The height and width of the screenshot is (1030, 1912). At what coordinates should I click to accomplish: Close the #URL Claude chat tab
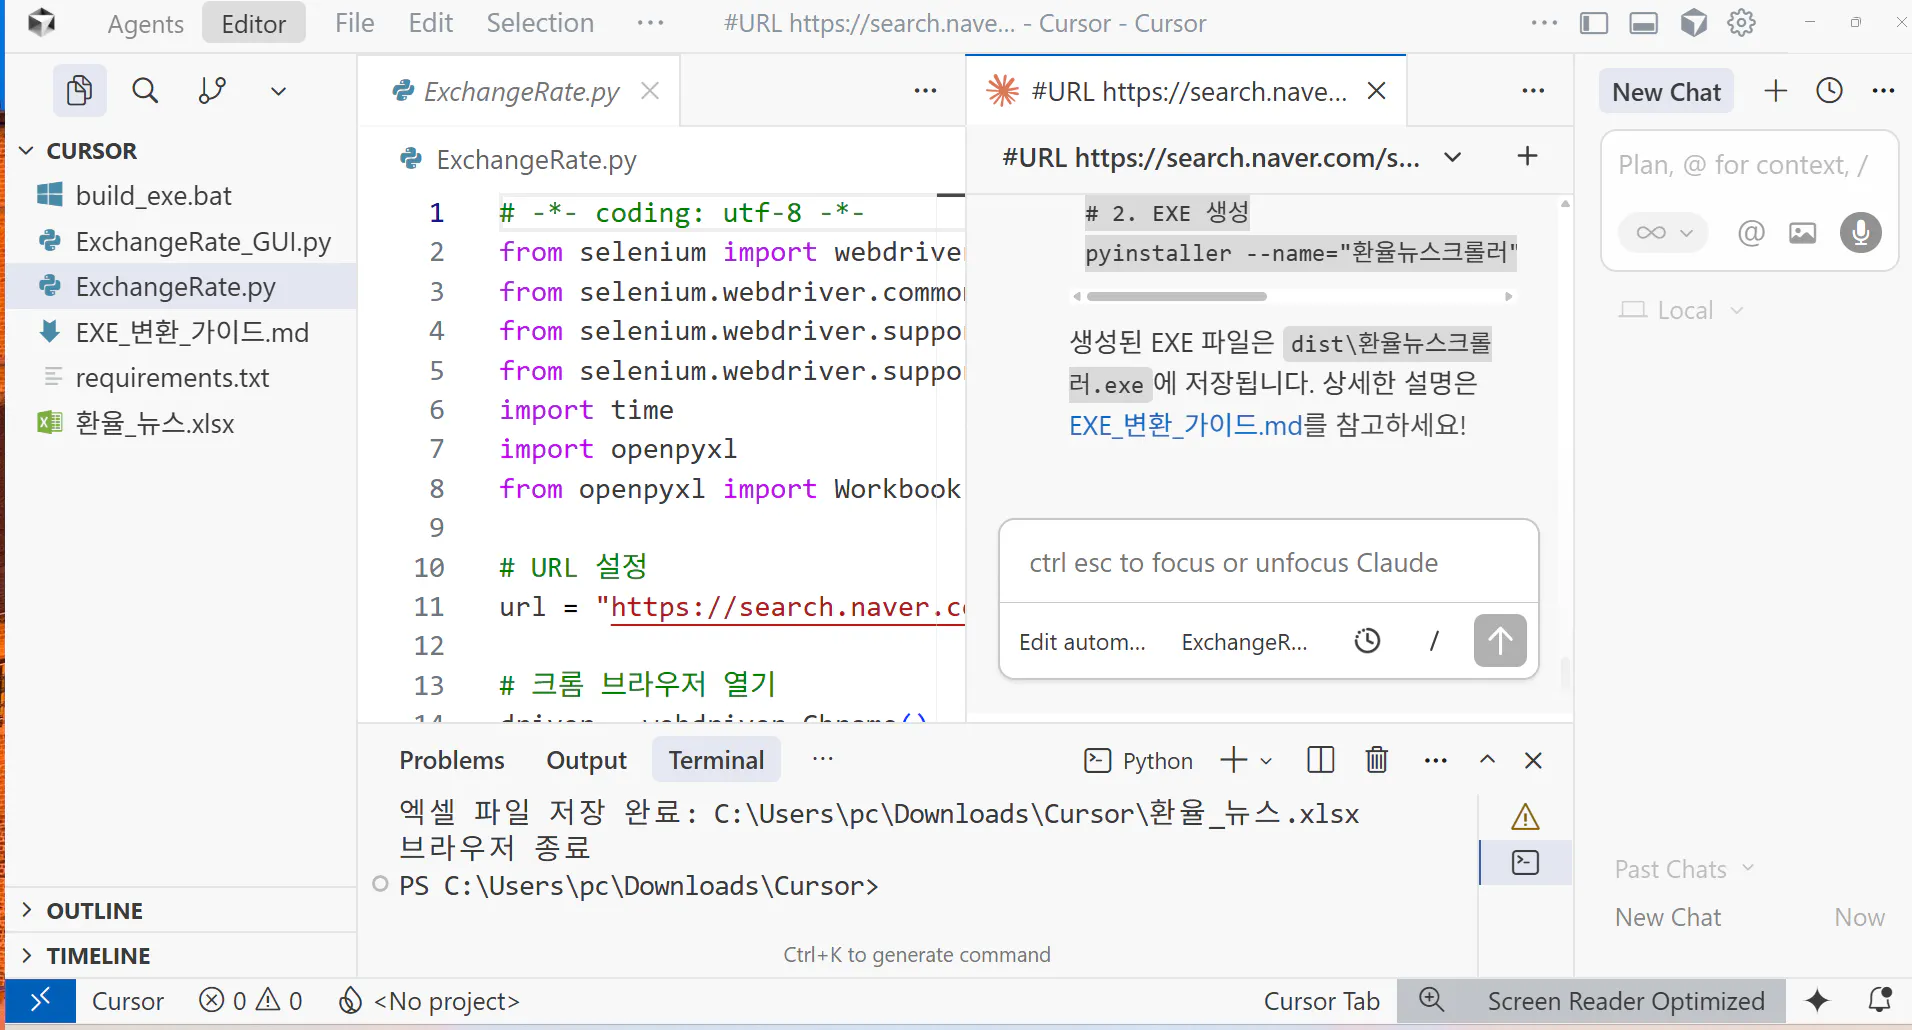pos(1377,91)
